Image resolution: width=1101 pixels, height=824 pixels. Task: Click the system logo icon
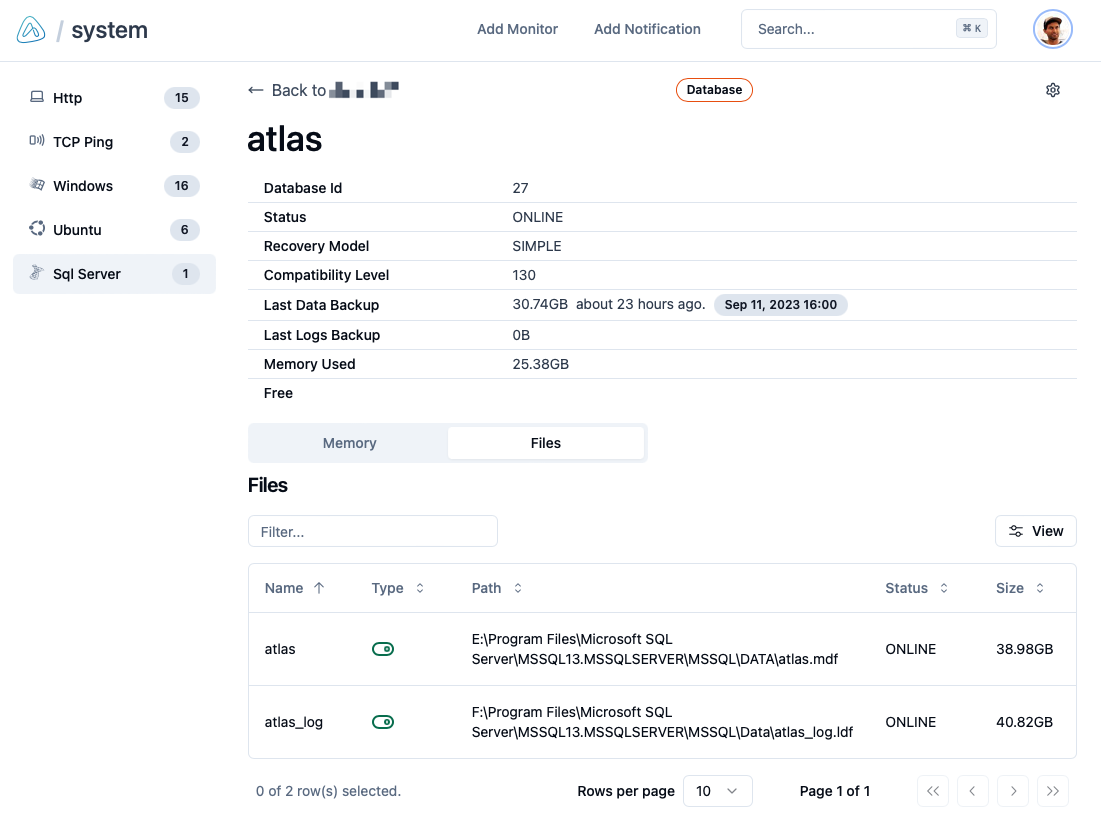click(32, 30)
